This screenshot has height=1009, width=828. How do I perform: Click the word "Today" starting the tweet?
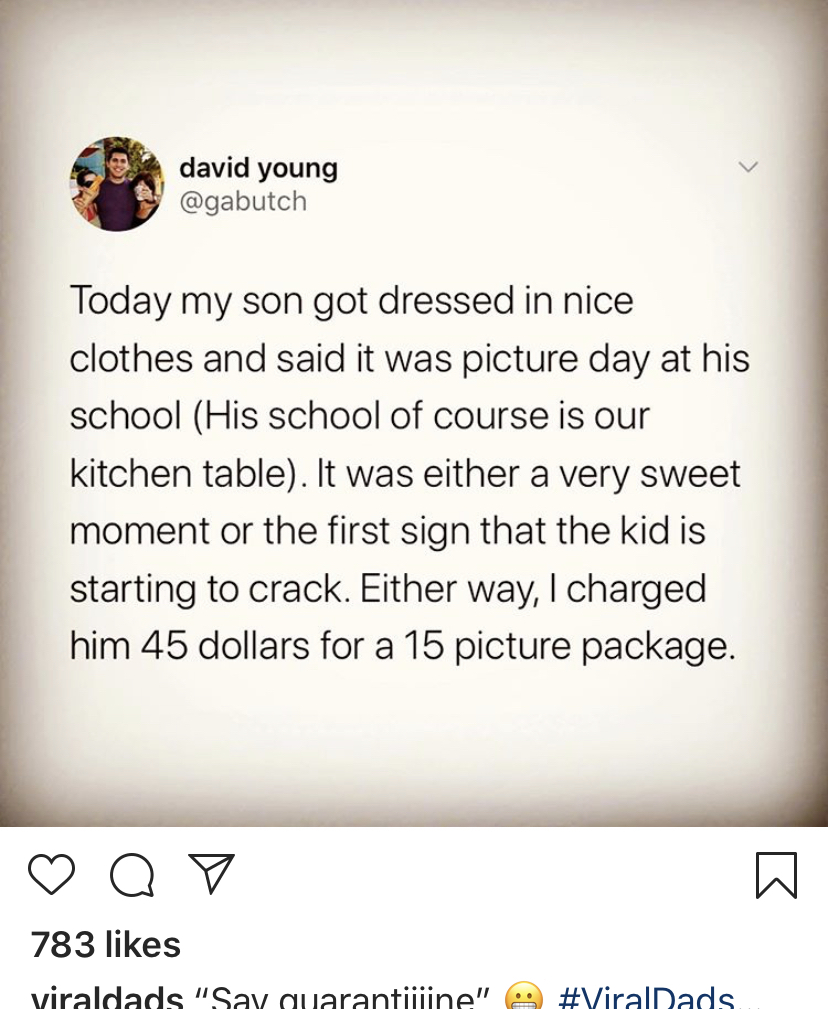coord(120,301)
